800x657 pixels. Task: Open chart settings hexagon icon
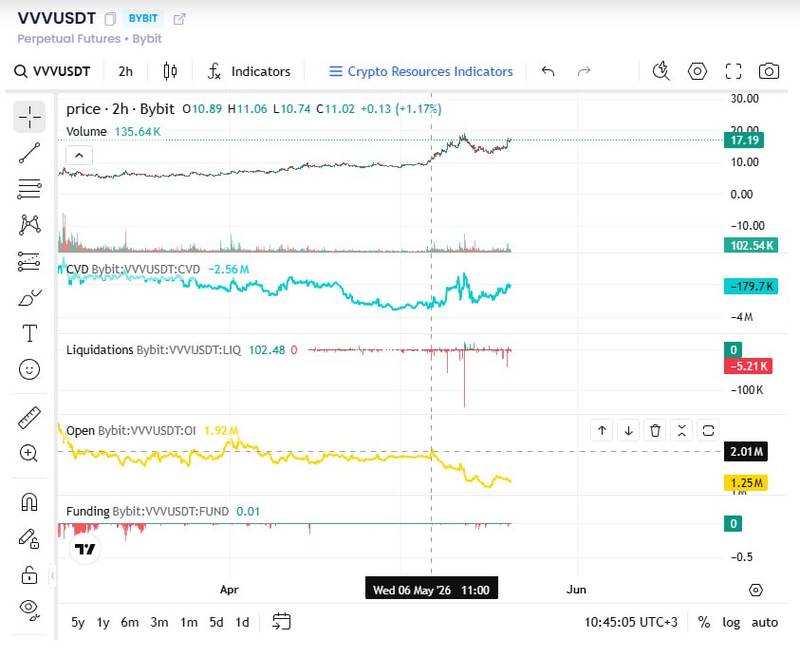pos(697,71)
